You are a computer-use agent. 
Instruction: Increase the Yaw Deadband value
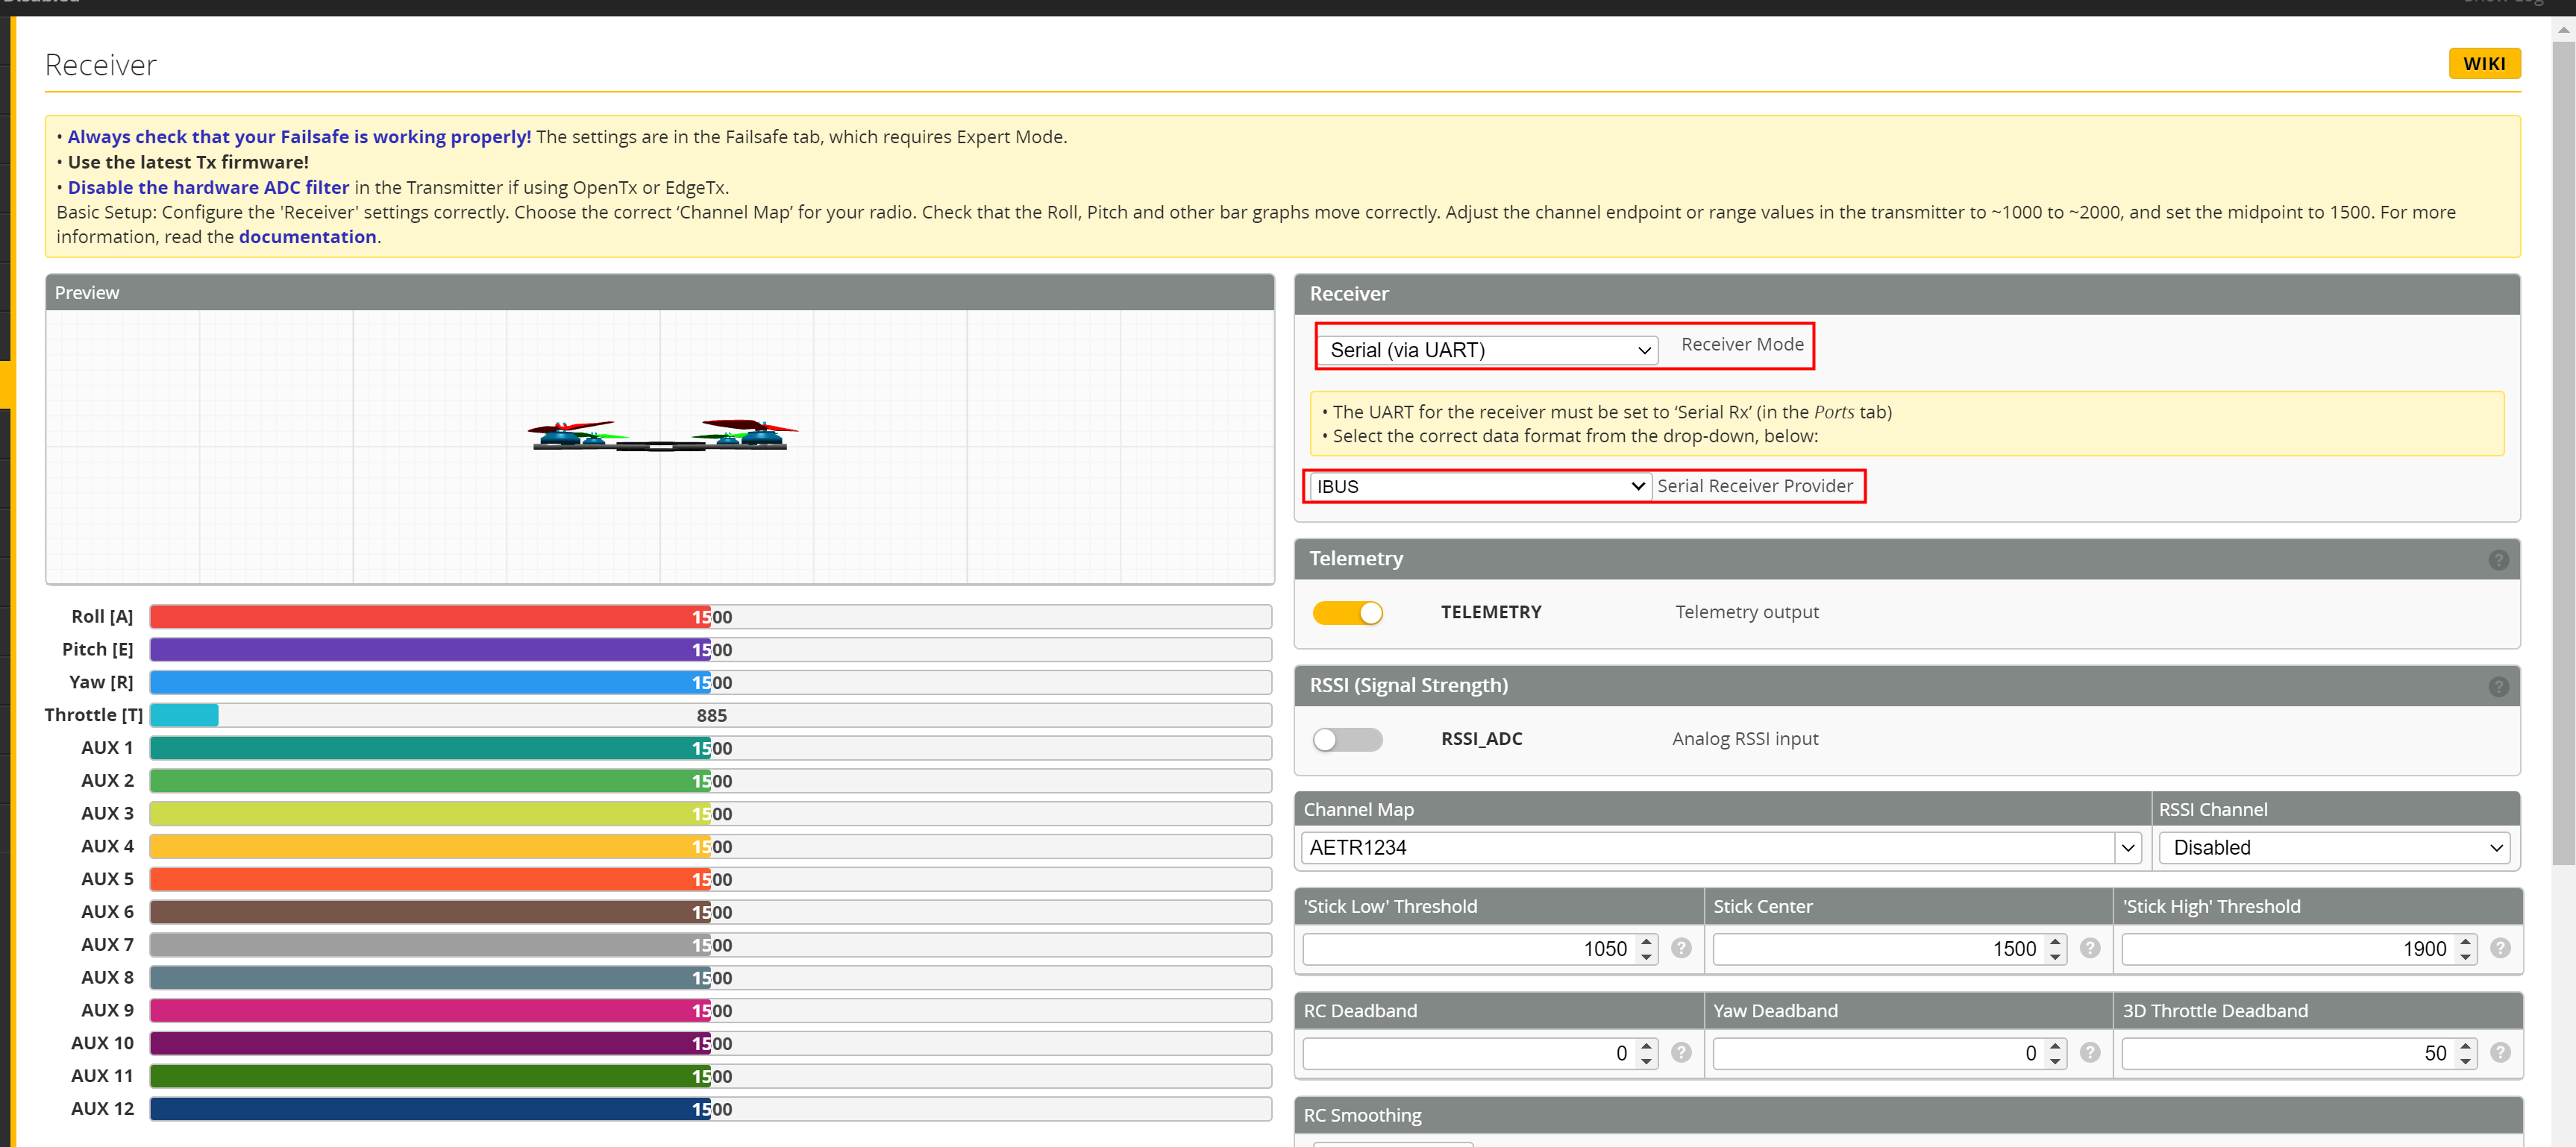click(2055, 1046)
